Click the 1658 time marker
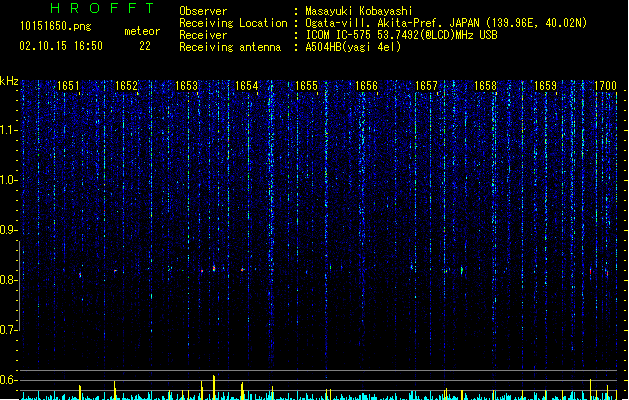 pyautogui.click(x=485, y=86)
